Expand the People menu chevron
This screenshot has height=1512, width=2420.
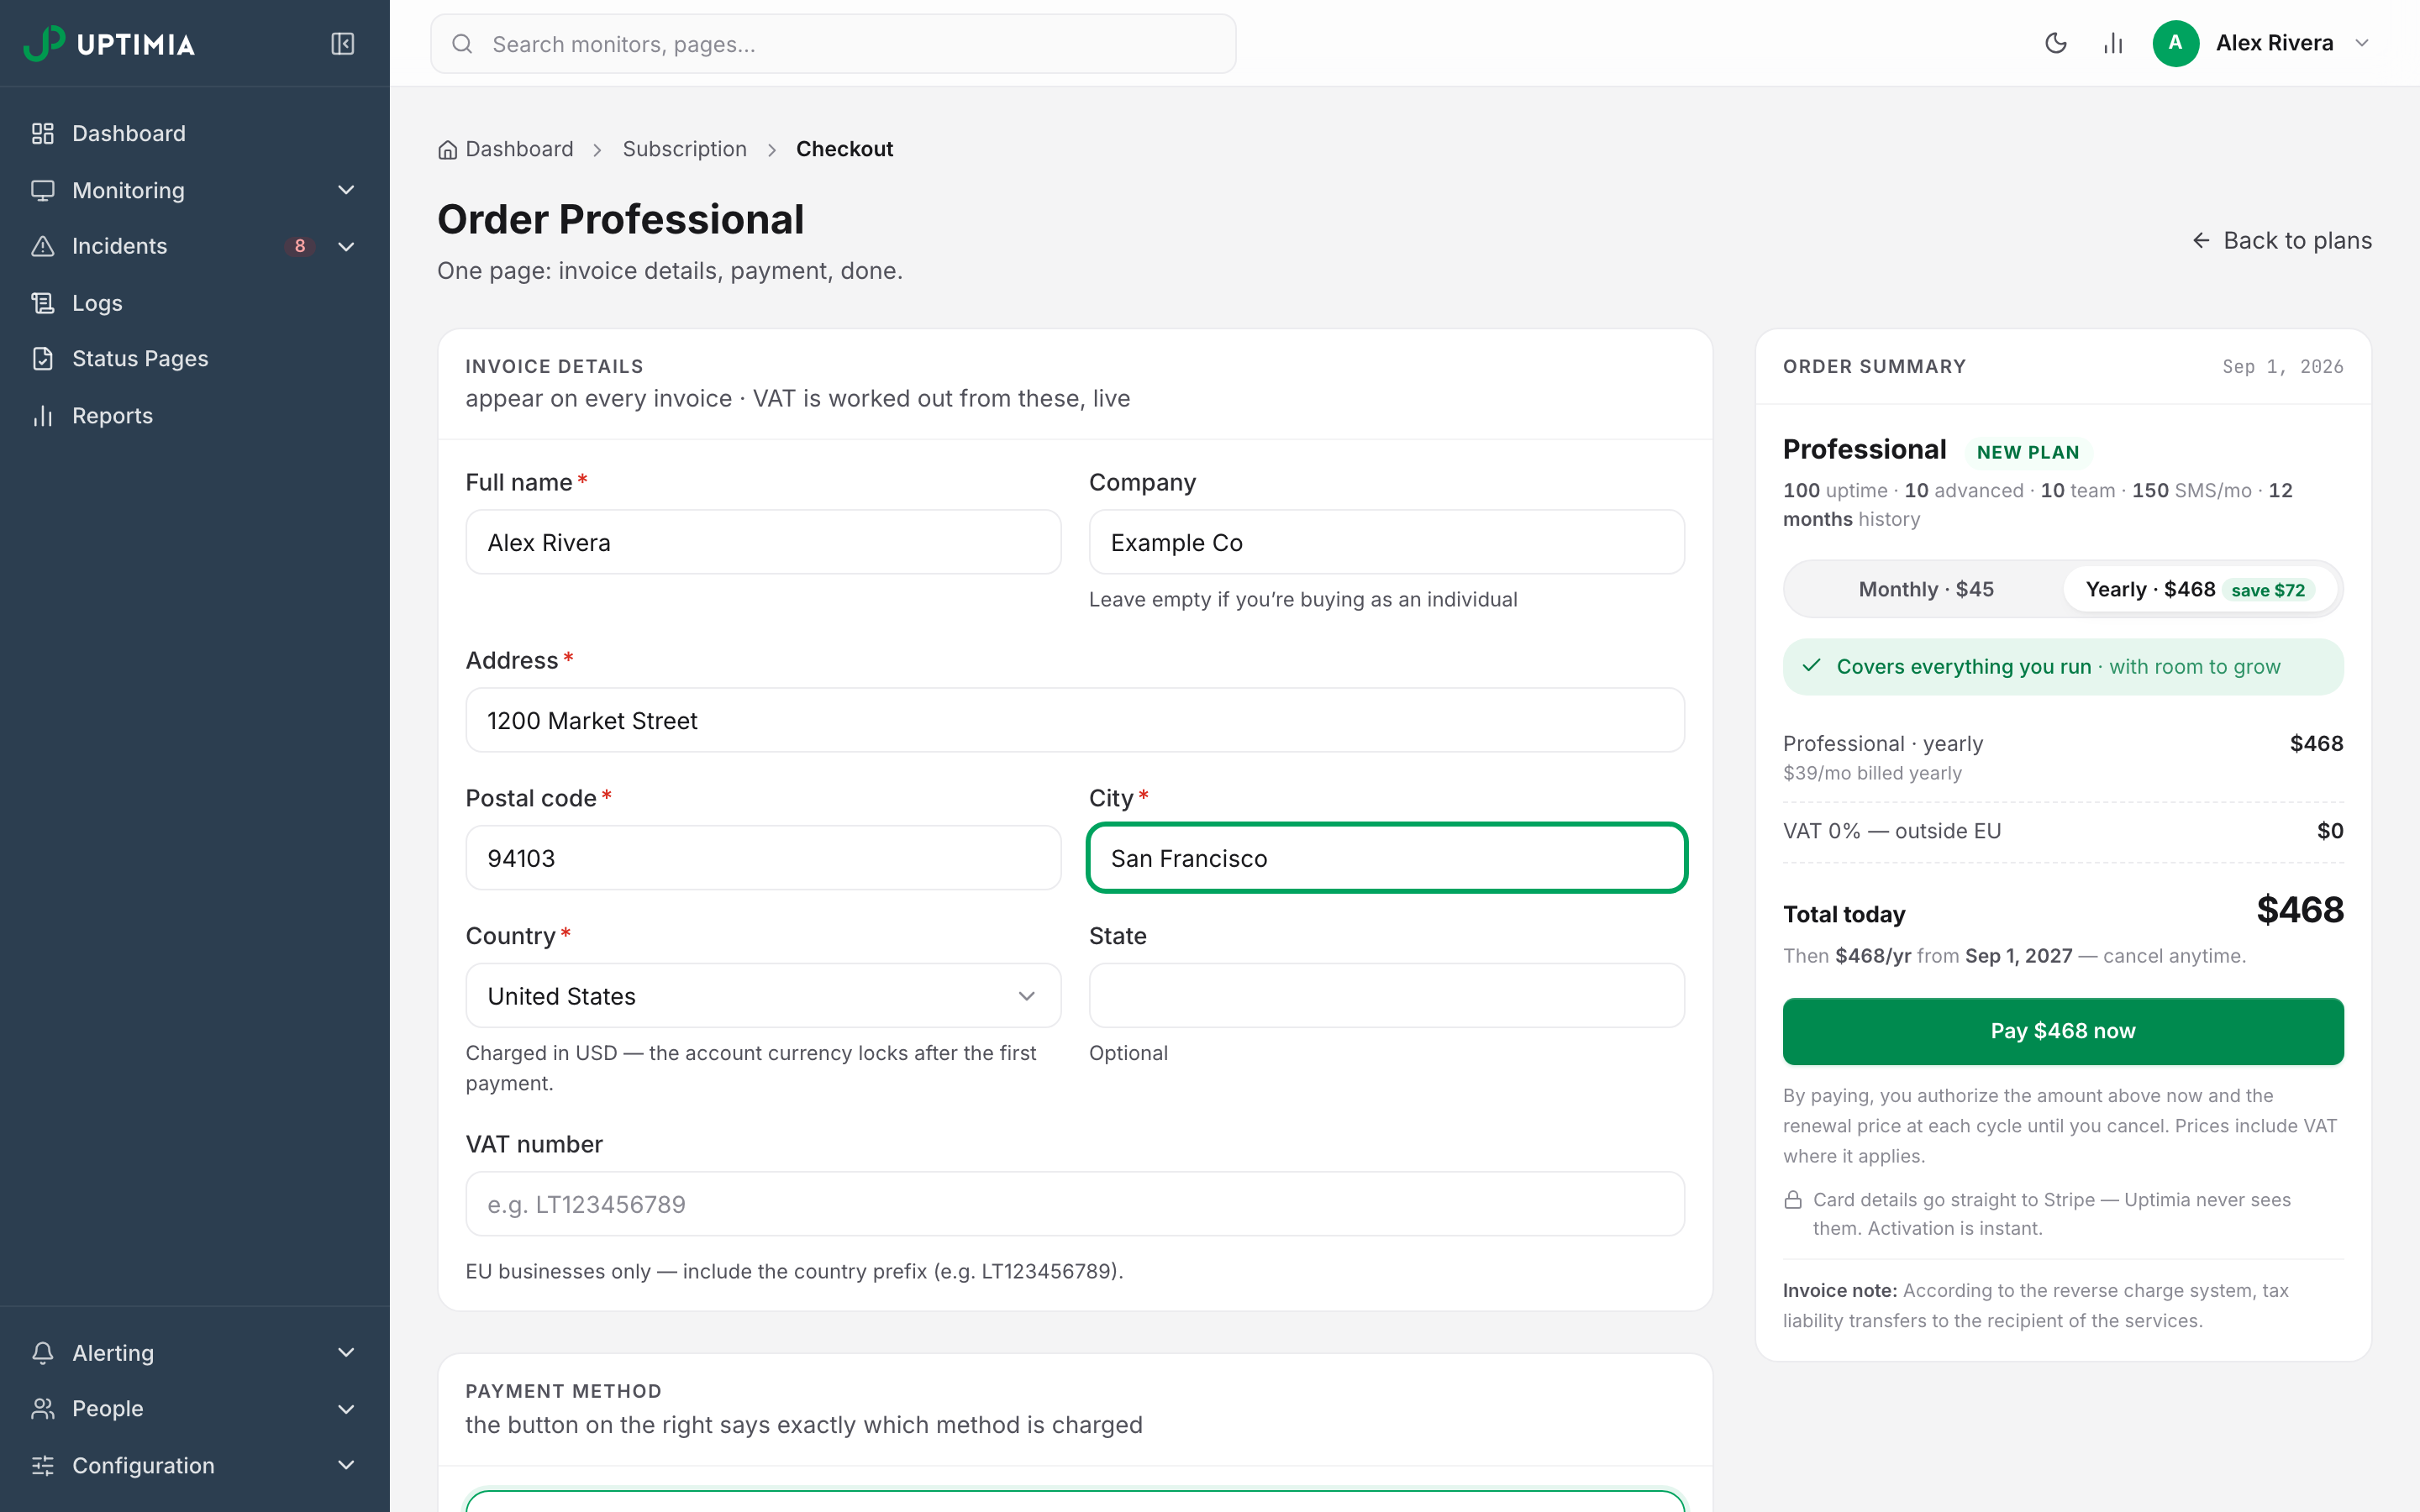[346, 1409]
